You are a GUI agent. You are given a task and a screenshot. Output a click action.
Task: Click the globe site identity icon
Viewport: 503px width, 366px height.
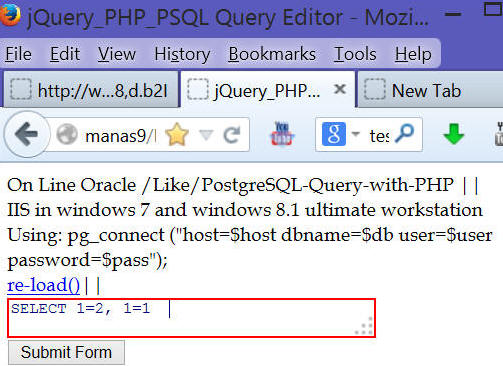67,135
